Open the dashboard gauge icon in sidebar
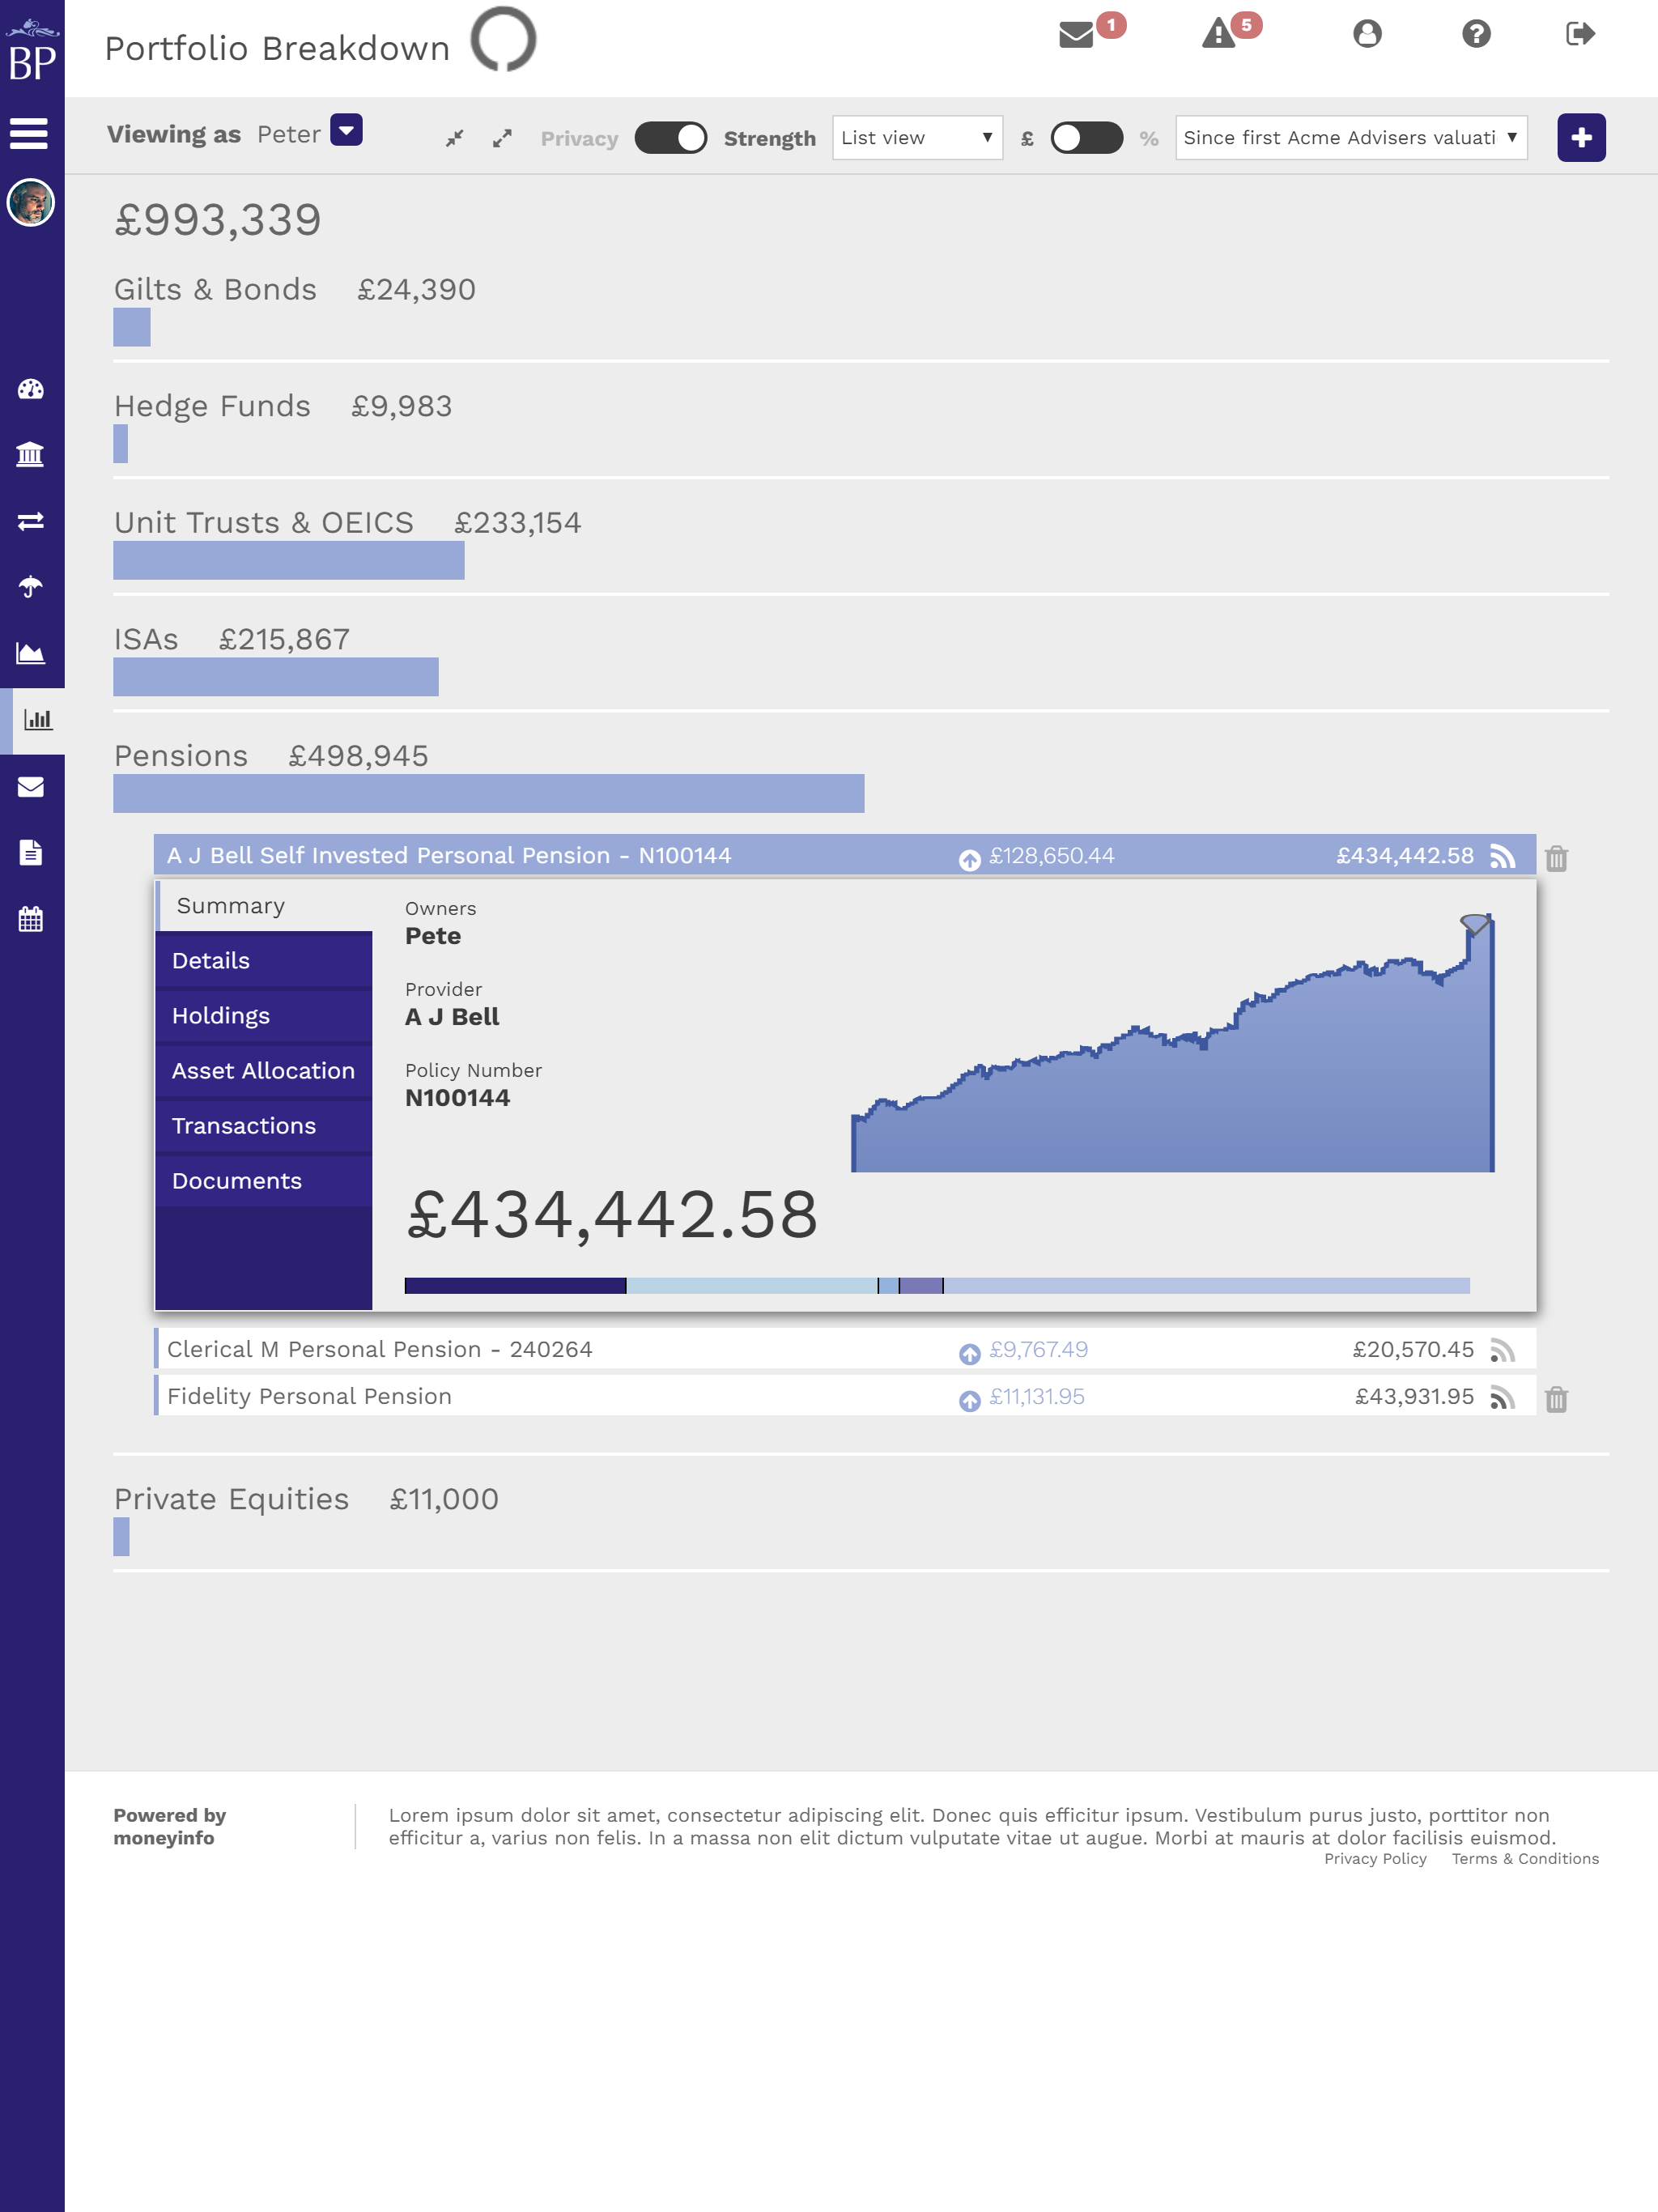The image size is (1658, 2212). coord(31,389)
